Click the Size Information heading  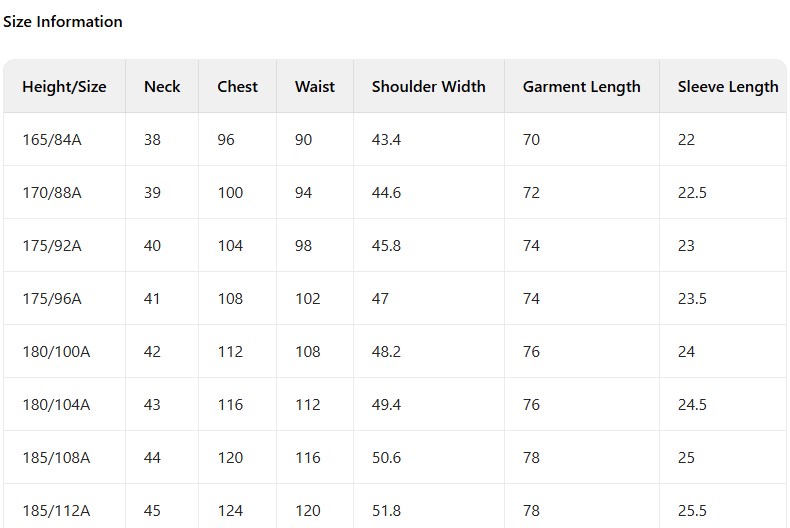pos(63,22)
